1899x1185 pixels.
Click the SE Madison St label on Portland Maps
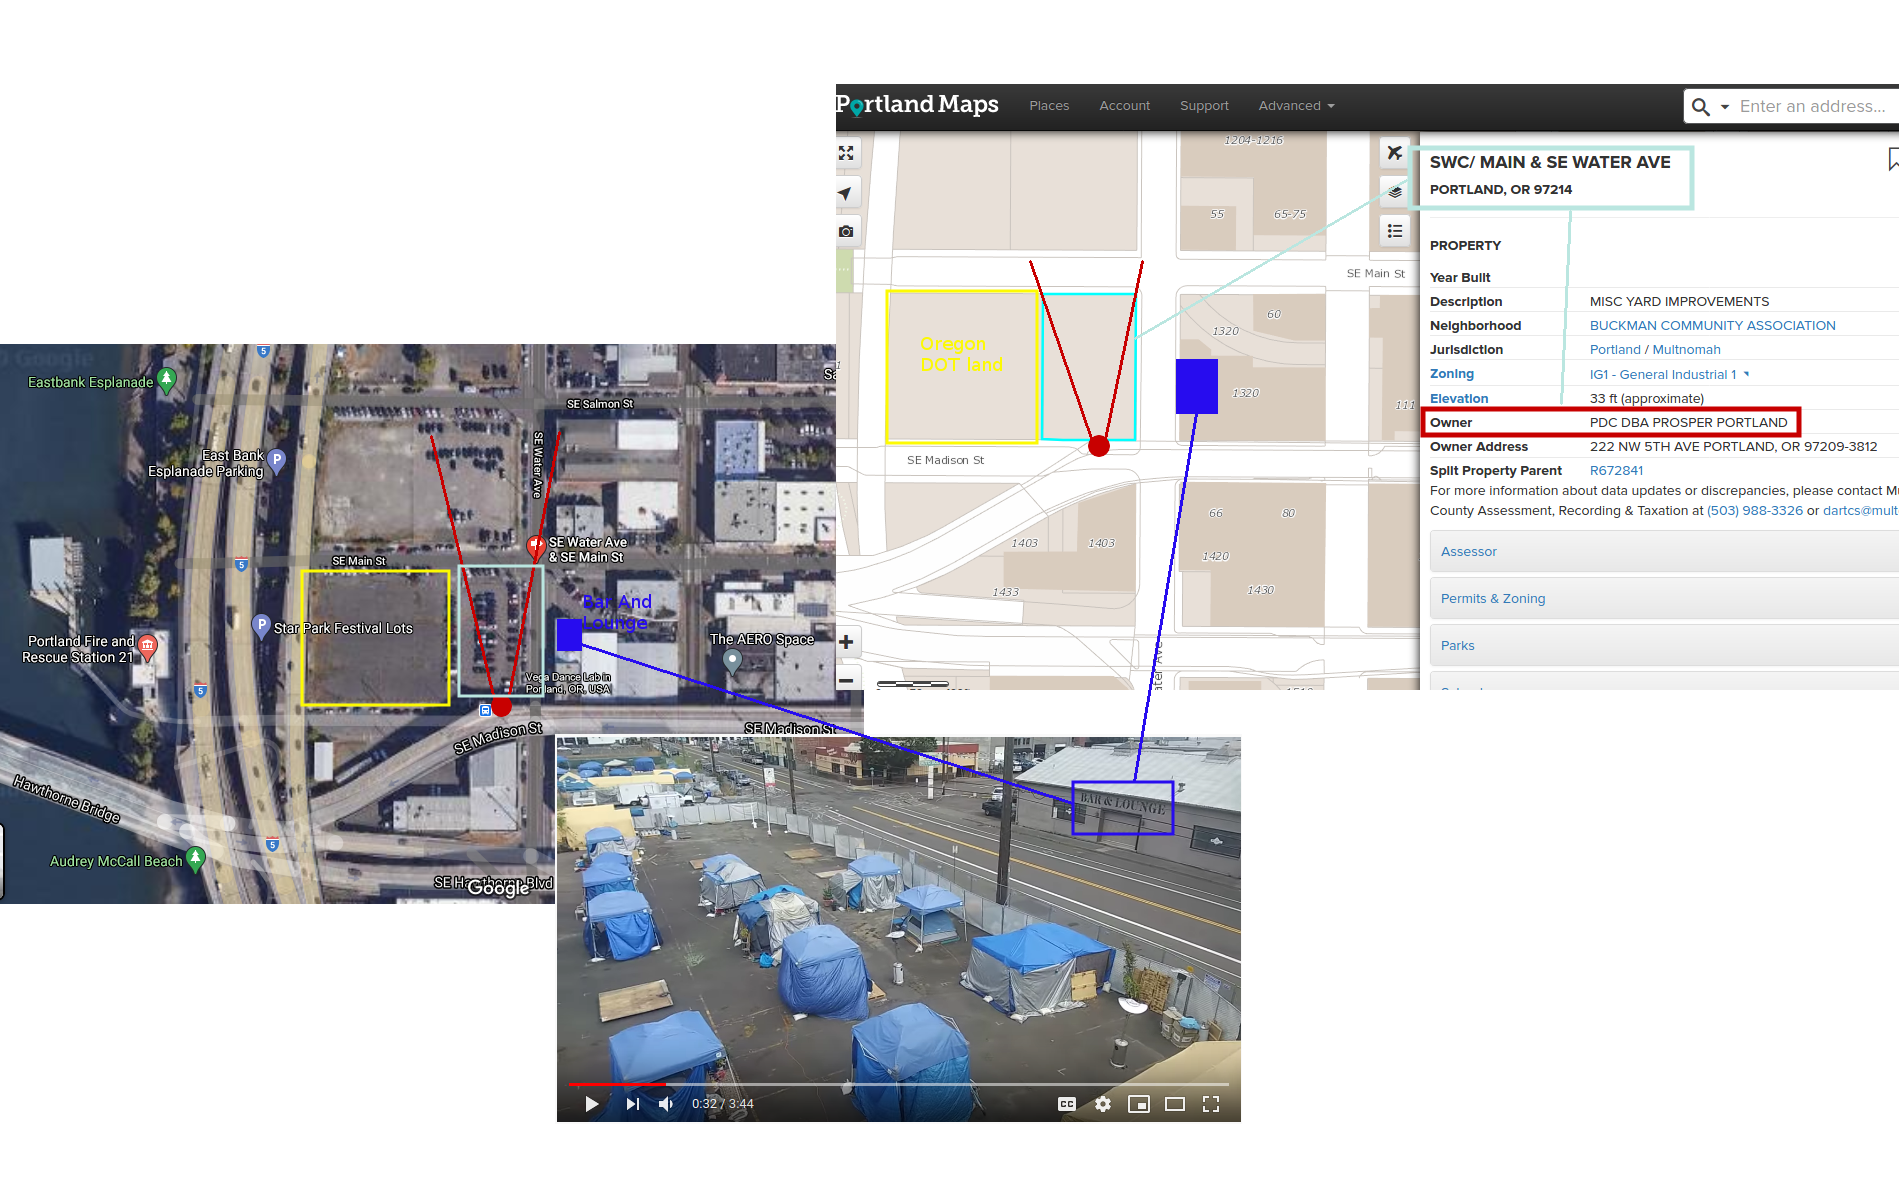[945, 460]
